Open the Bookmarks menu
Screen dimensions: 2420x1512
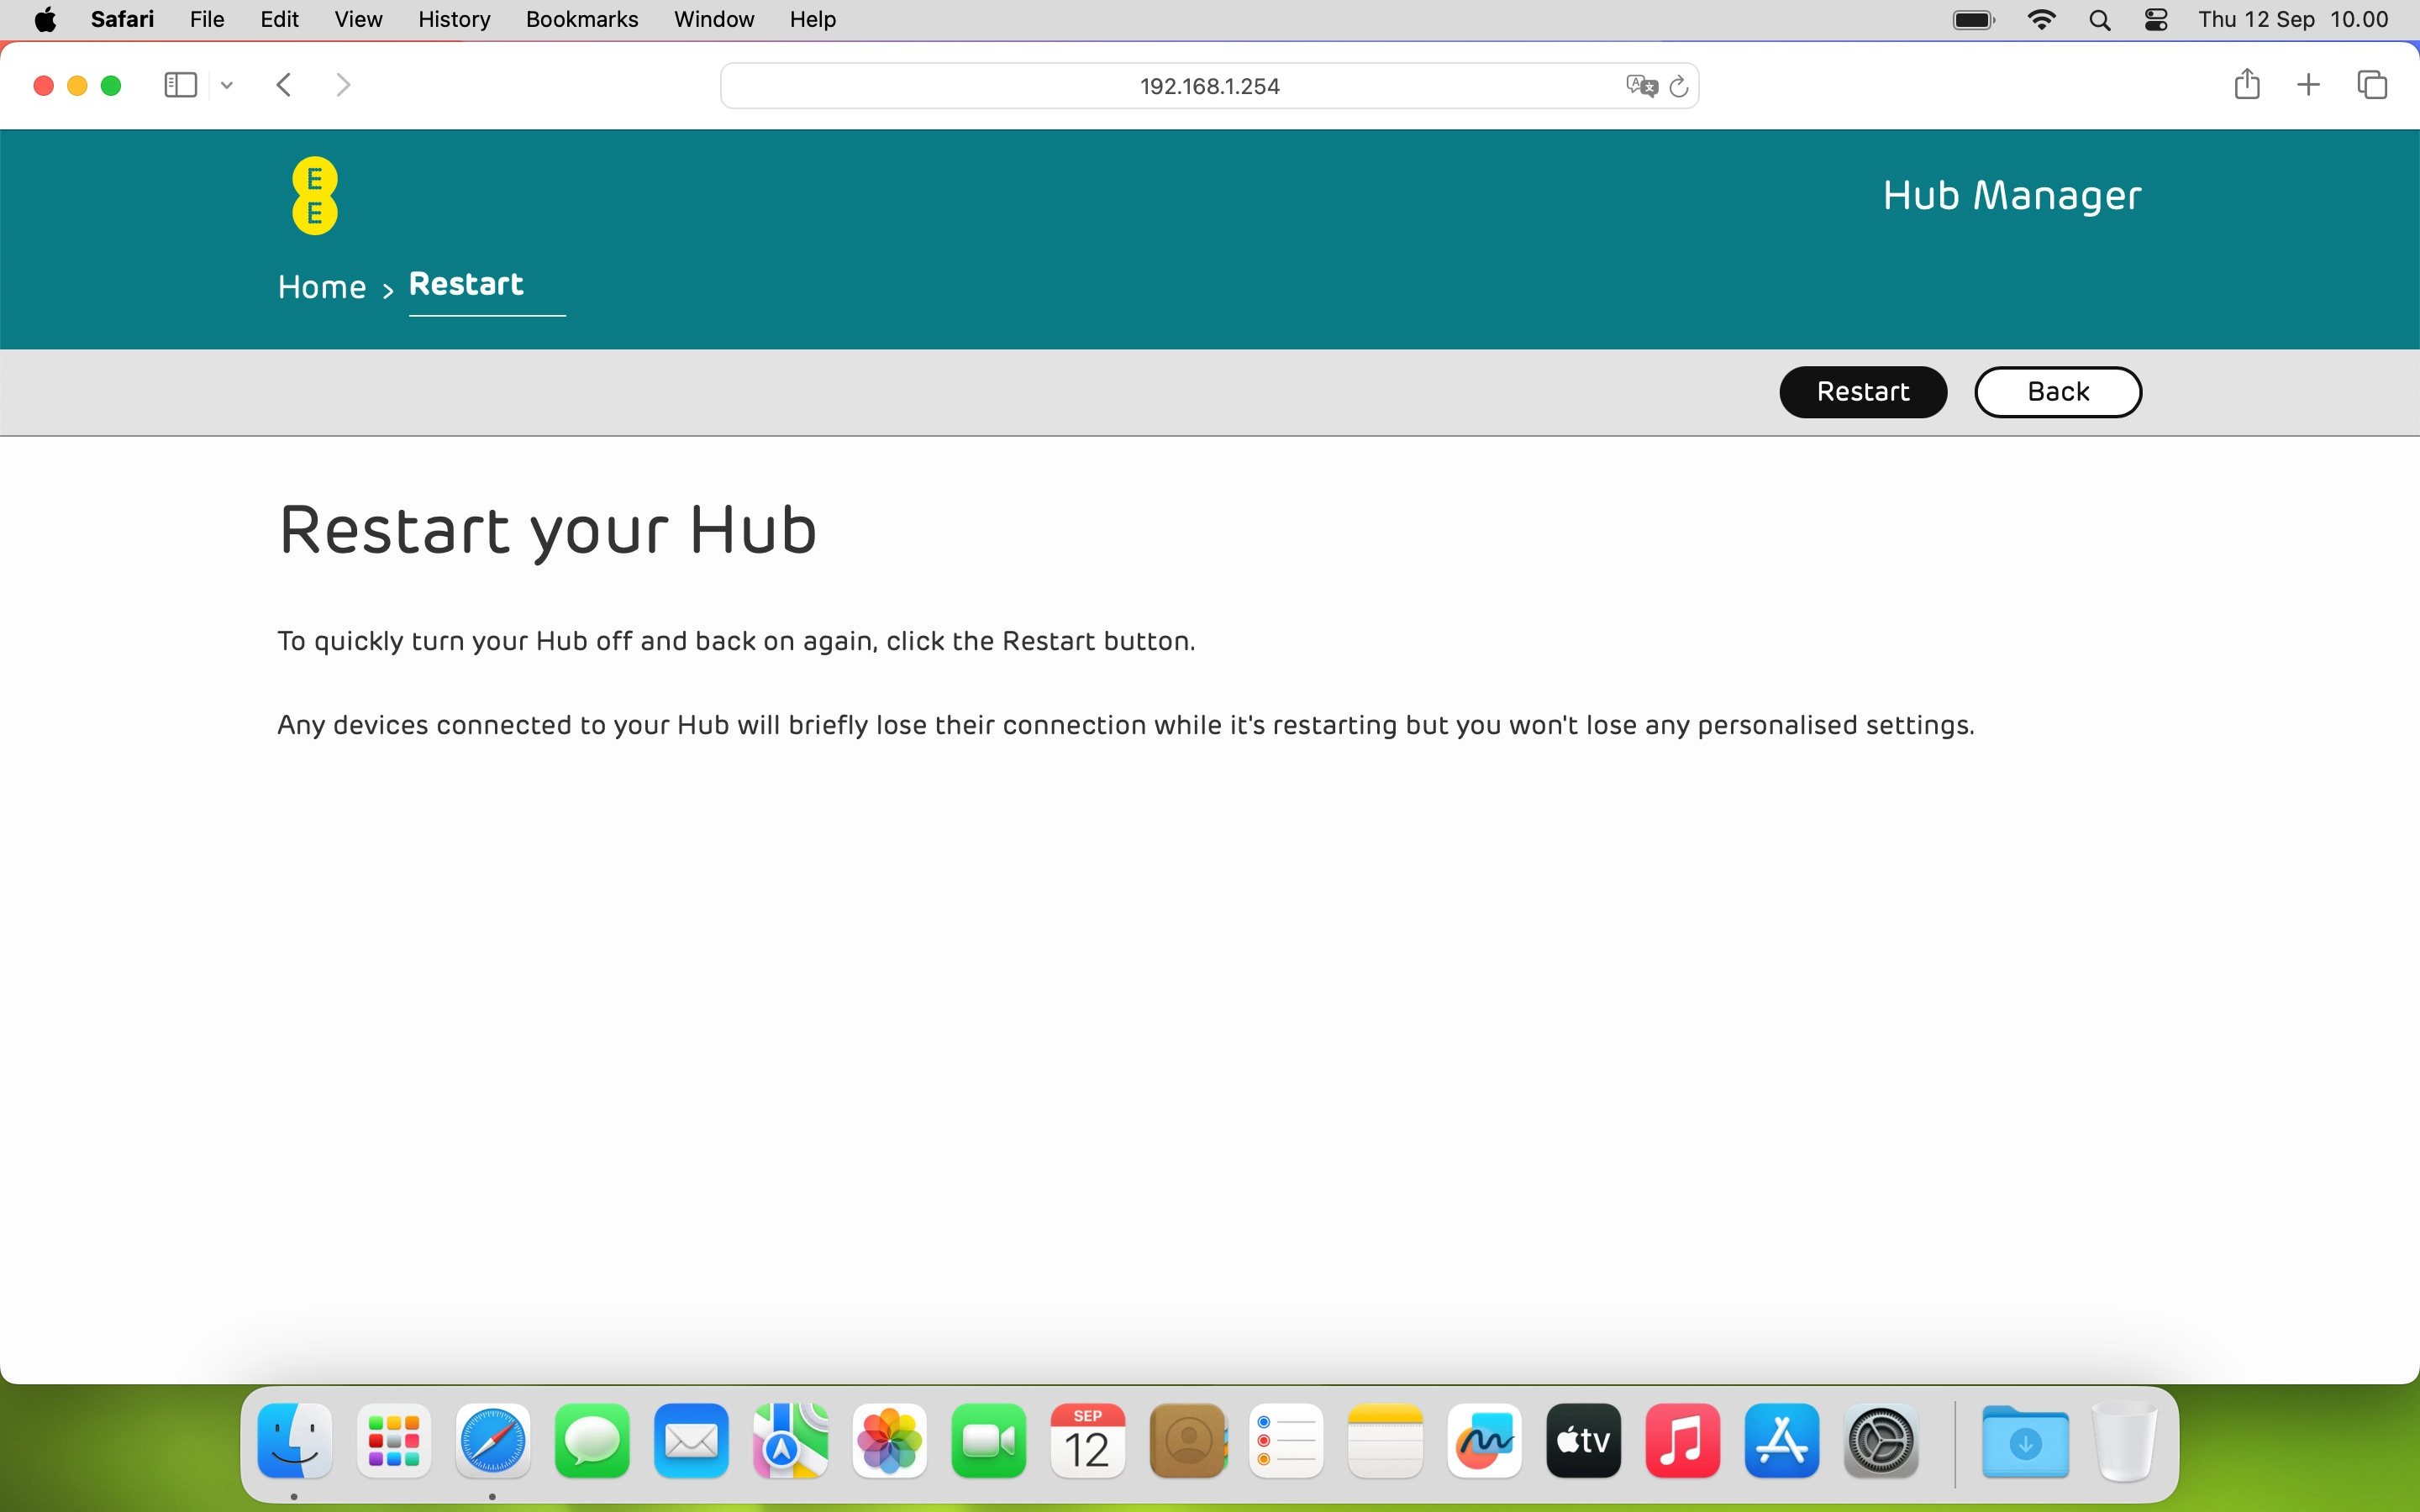click(582, 19)
